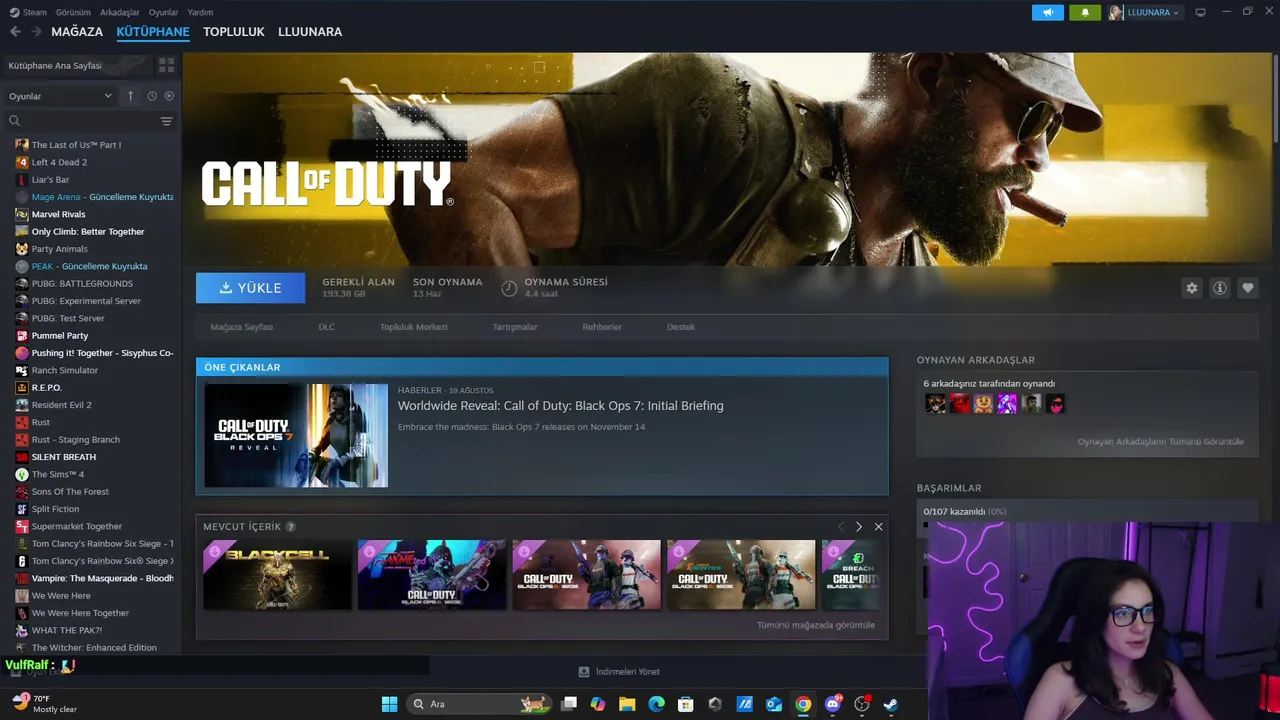Close the Mevcut İçerik section
The image size is (1280, 720).
pyautogui.click(x=878, y=526)
